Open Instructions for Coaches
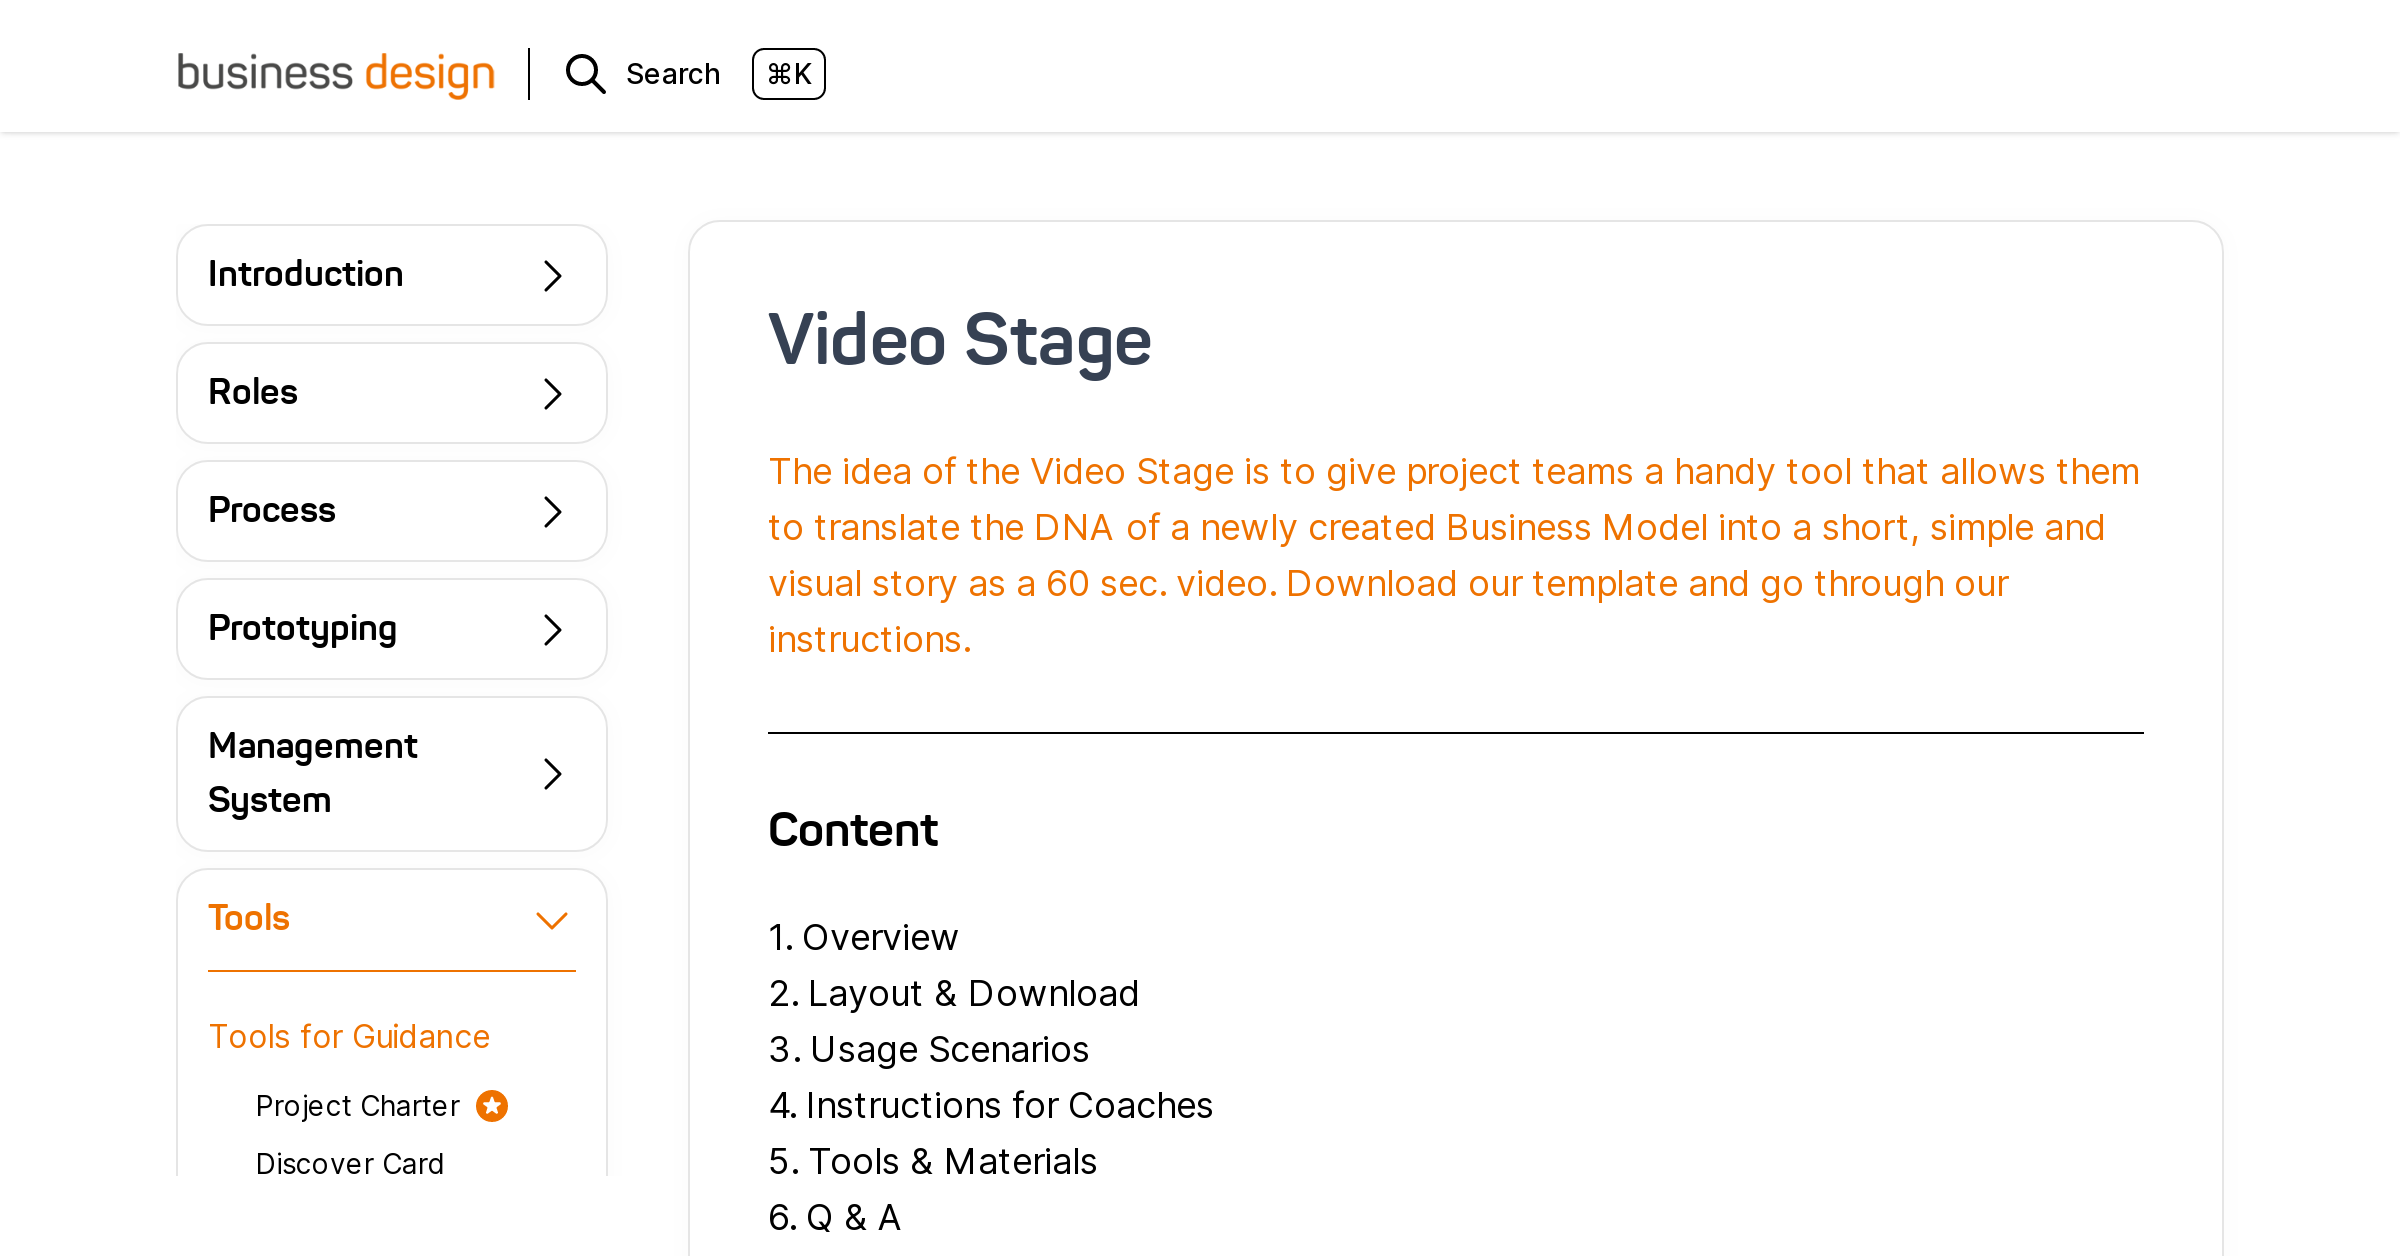Image resolution: width=2400 pixels, height=1256 pixels. [1009, 1105]
